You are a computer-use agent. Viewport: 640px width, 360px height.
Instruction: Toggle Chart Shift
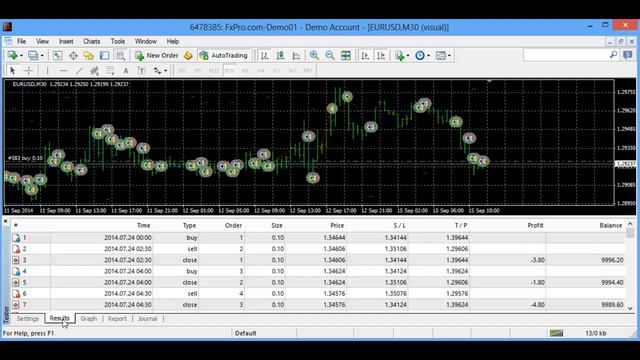pyautogui.click(x=381, y=56)
